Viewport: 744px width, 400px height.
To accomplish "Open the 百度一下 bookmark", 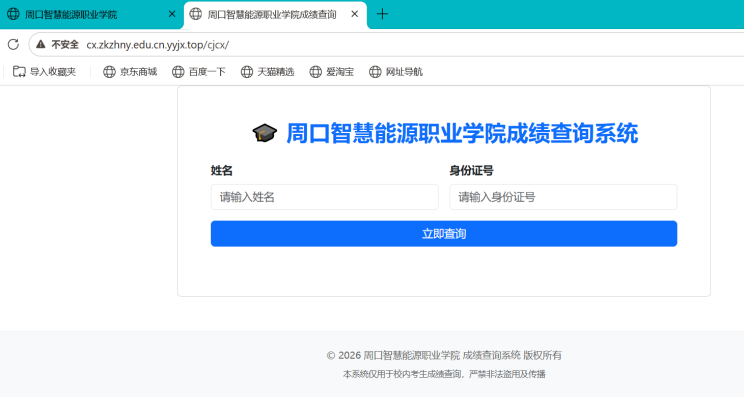I will coord(199,72).
